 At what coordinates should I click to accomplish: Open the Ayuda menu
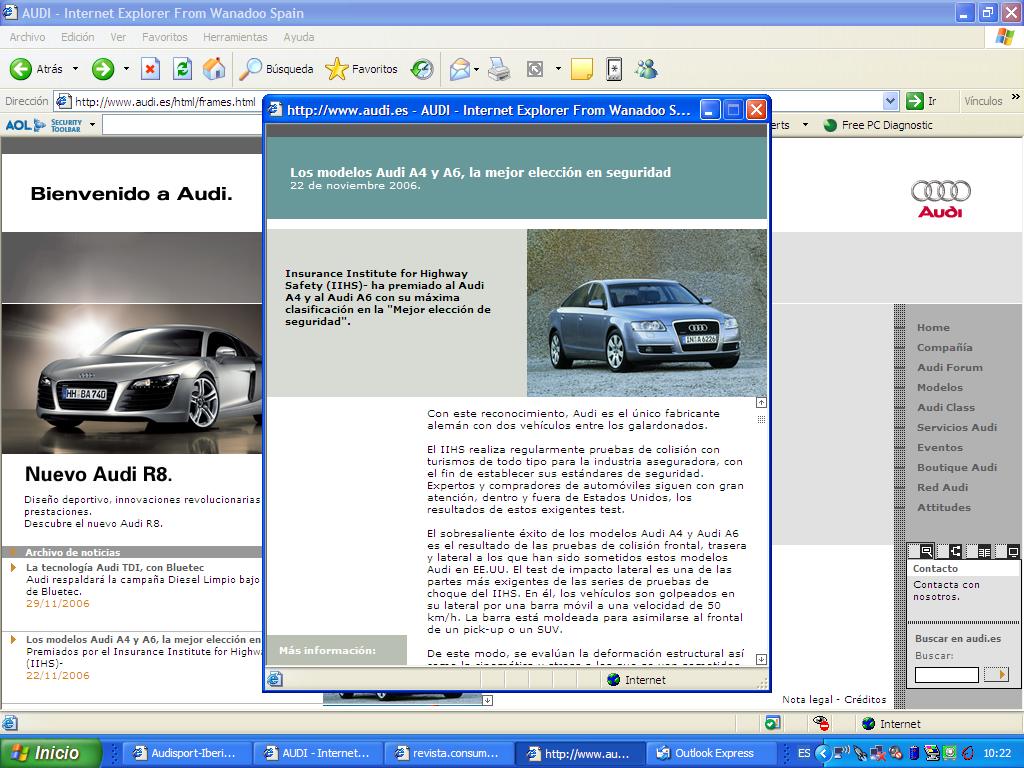point(298,37)
